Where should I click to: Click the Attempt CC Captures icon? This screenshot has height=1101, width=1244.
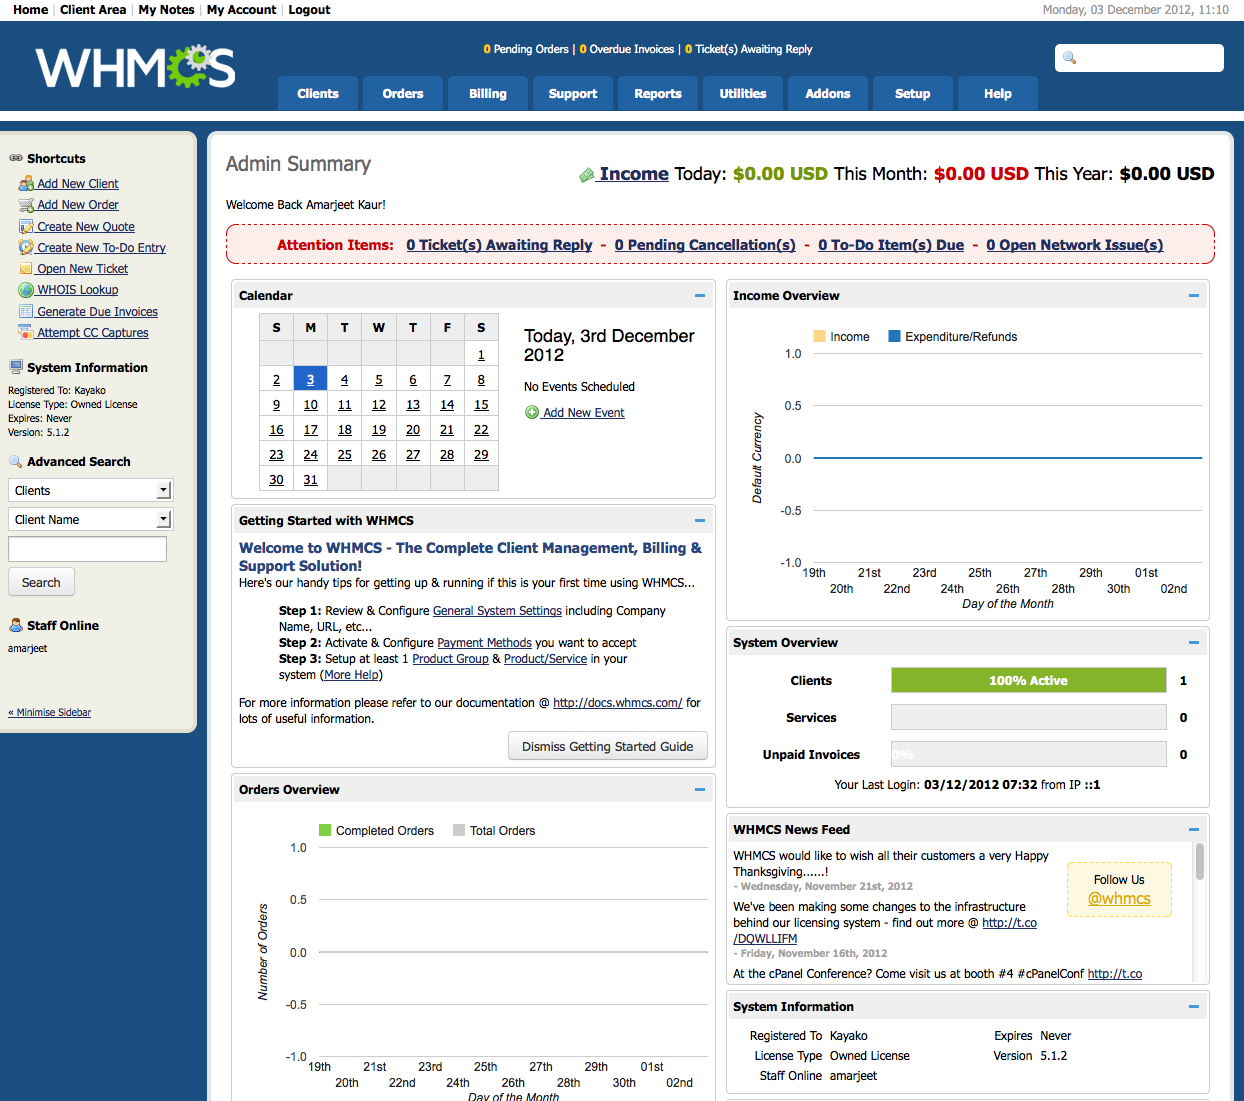click(26, 333)
